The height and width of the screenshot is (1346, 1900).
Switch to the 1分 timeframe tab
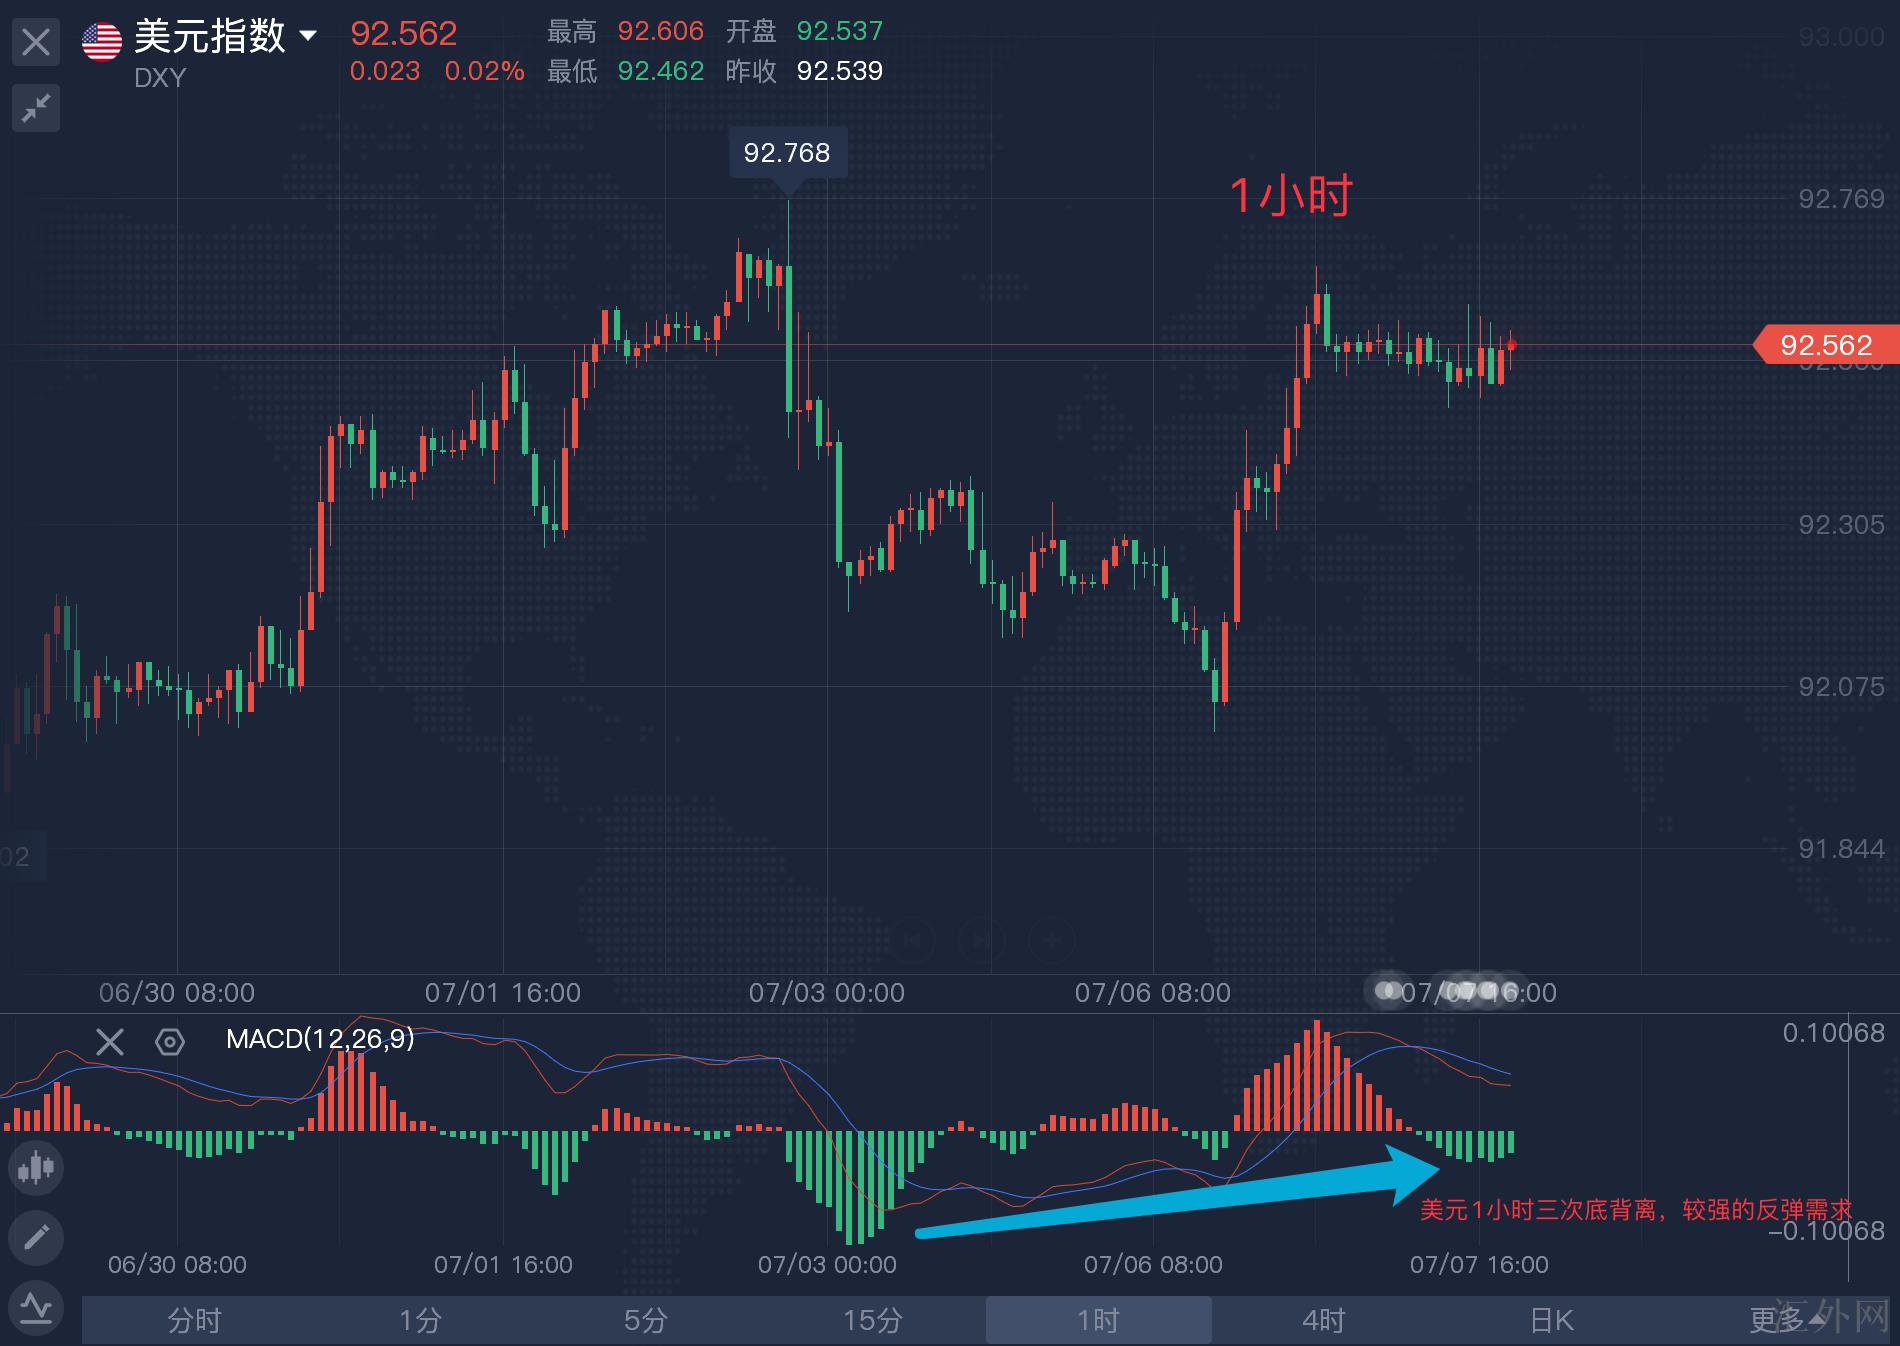pos(420,1321)
